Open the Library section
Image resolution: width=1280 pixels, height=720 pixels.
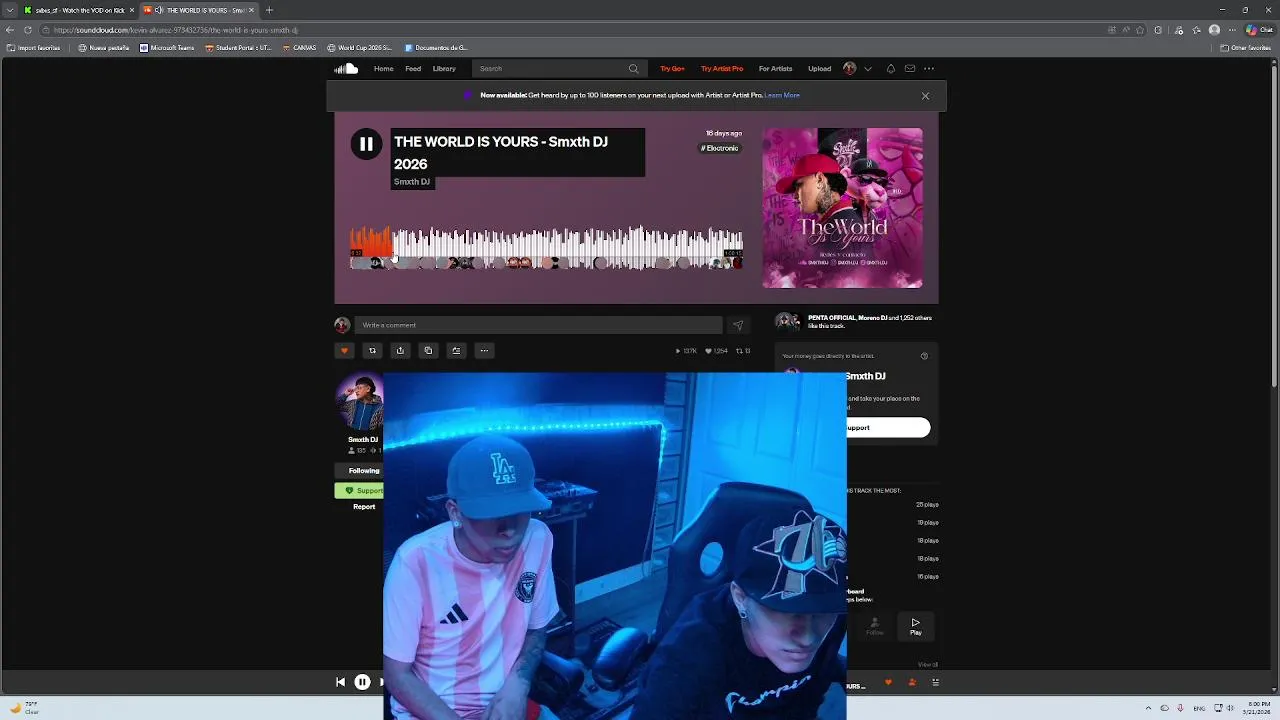pyautogui.click(x=444, y=69)
